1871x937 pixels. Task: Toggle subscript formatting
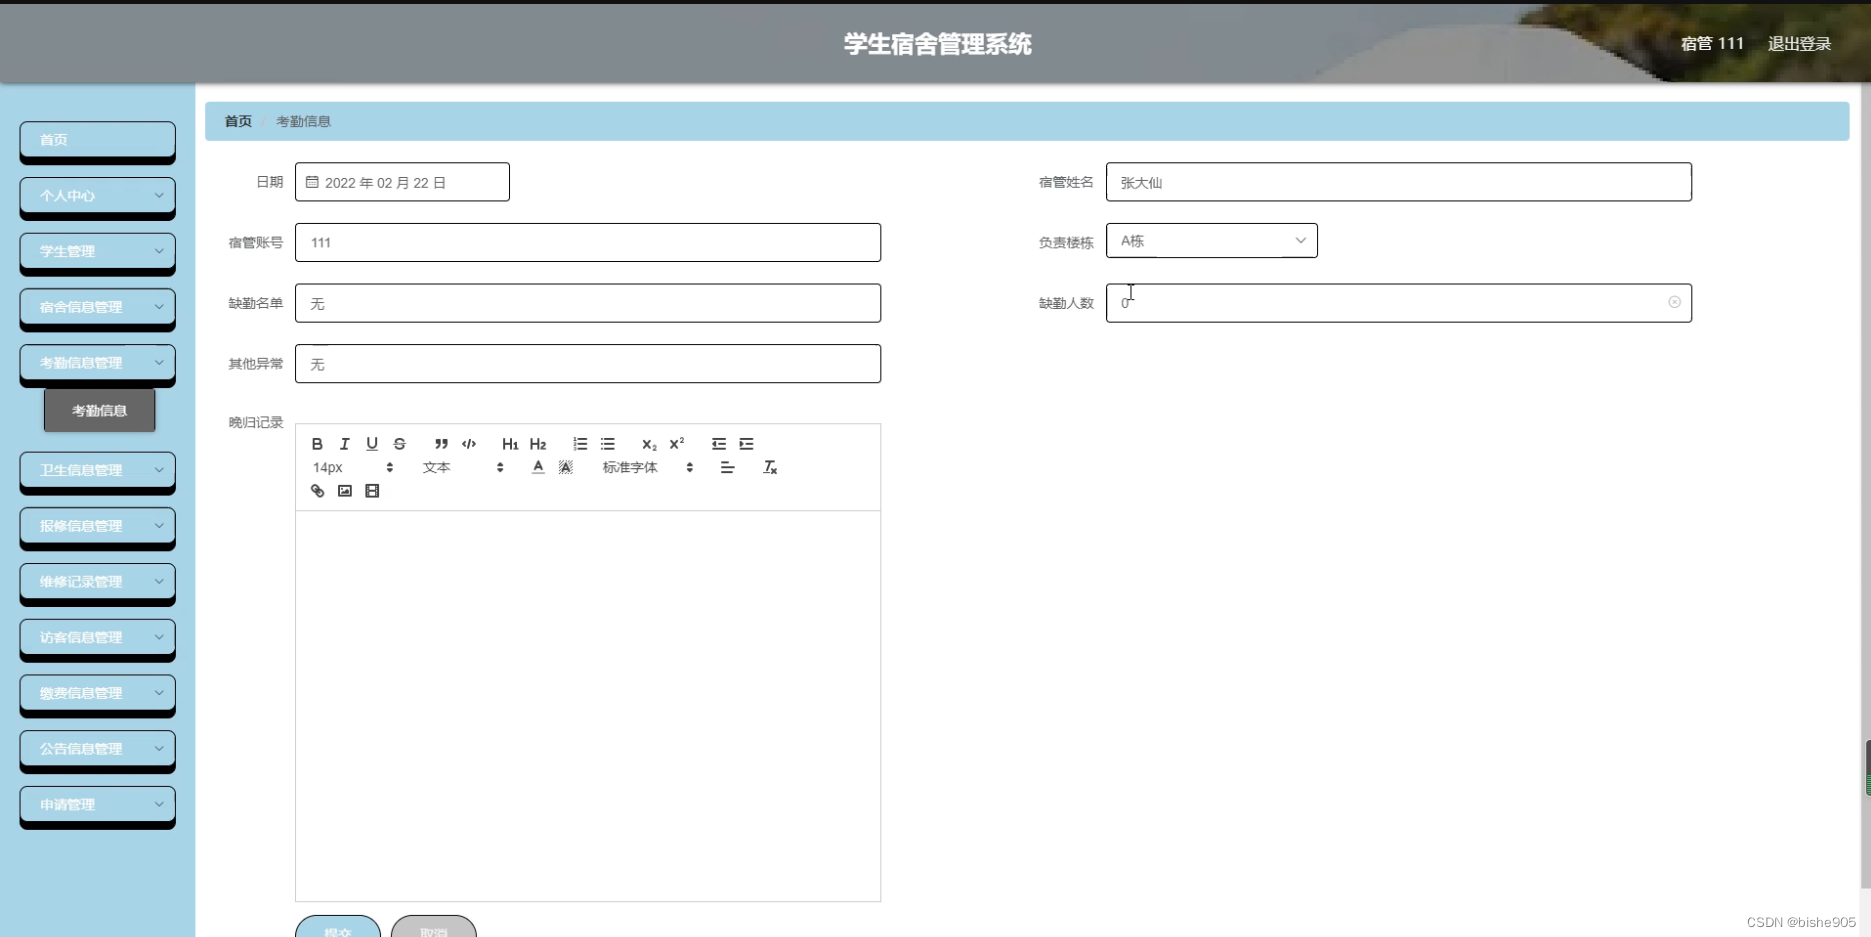point(648,444)
